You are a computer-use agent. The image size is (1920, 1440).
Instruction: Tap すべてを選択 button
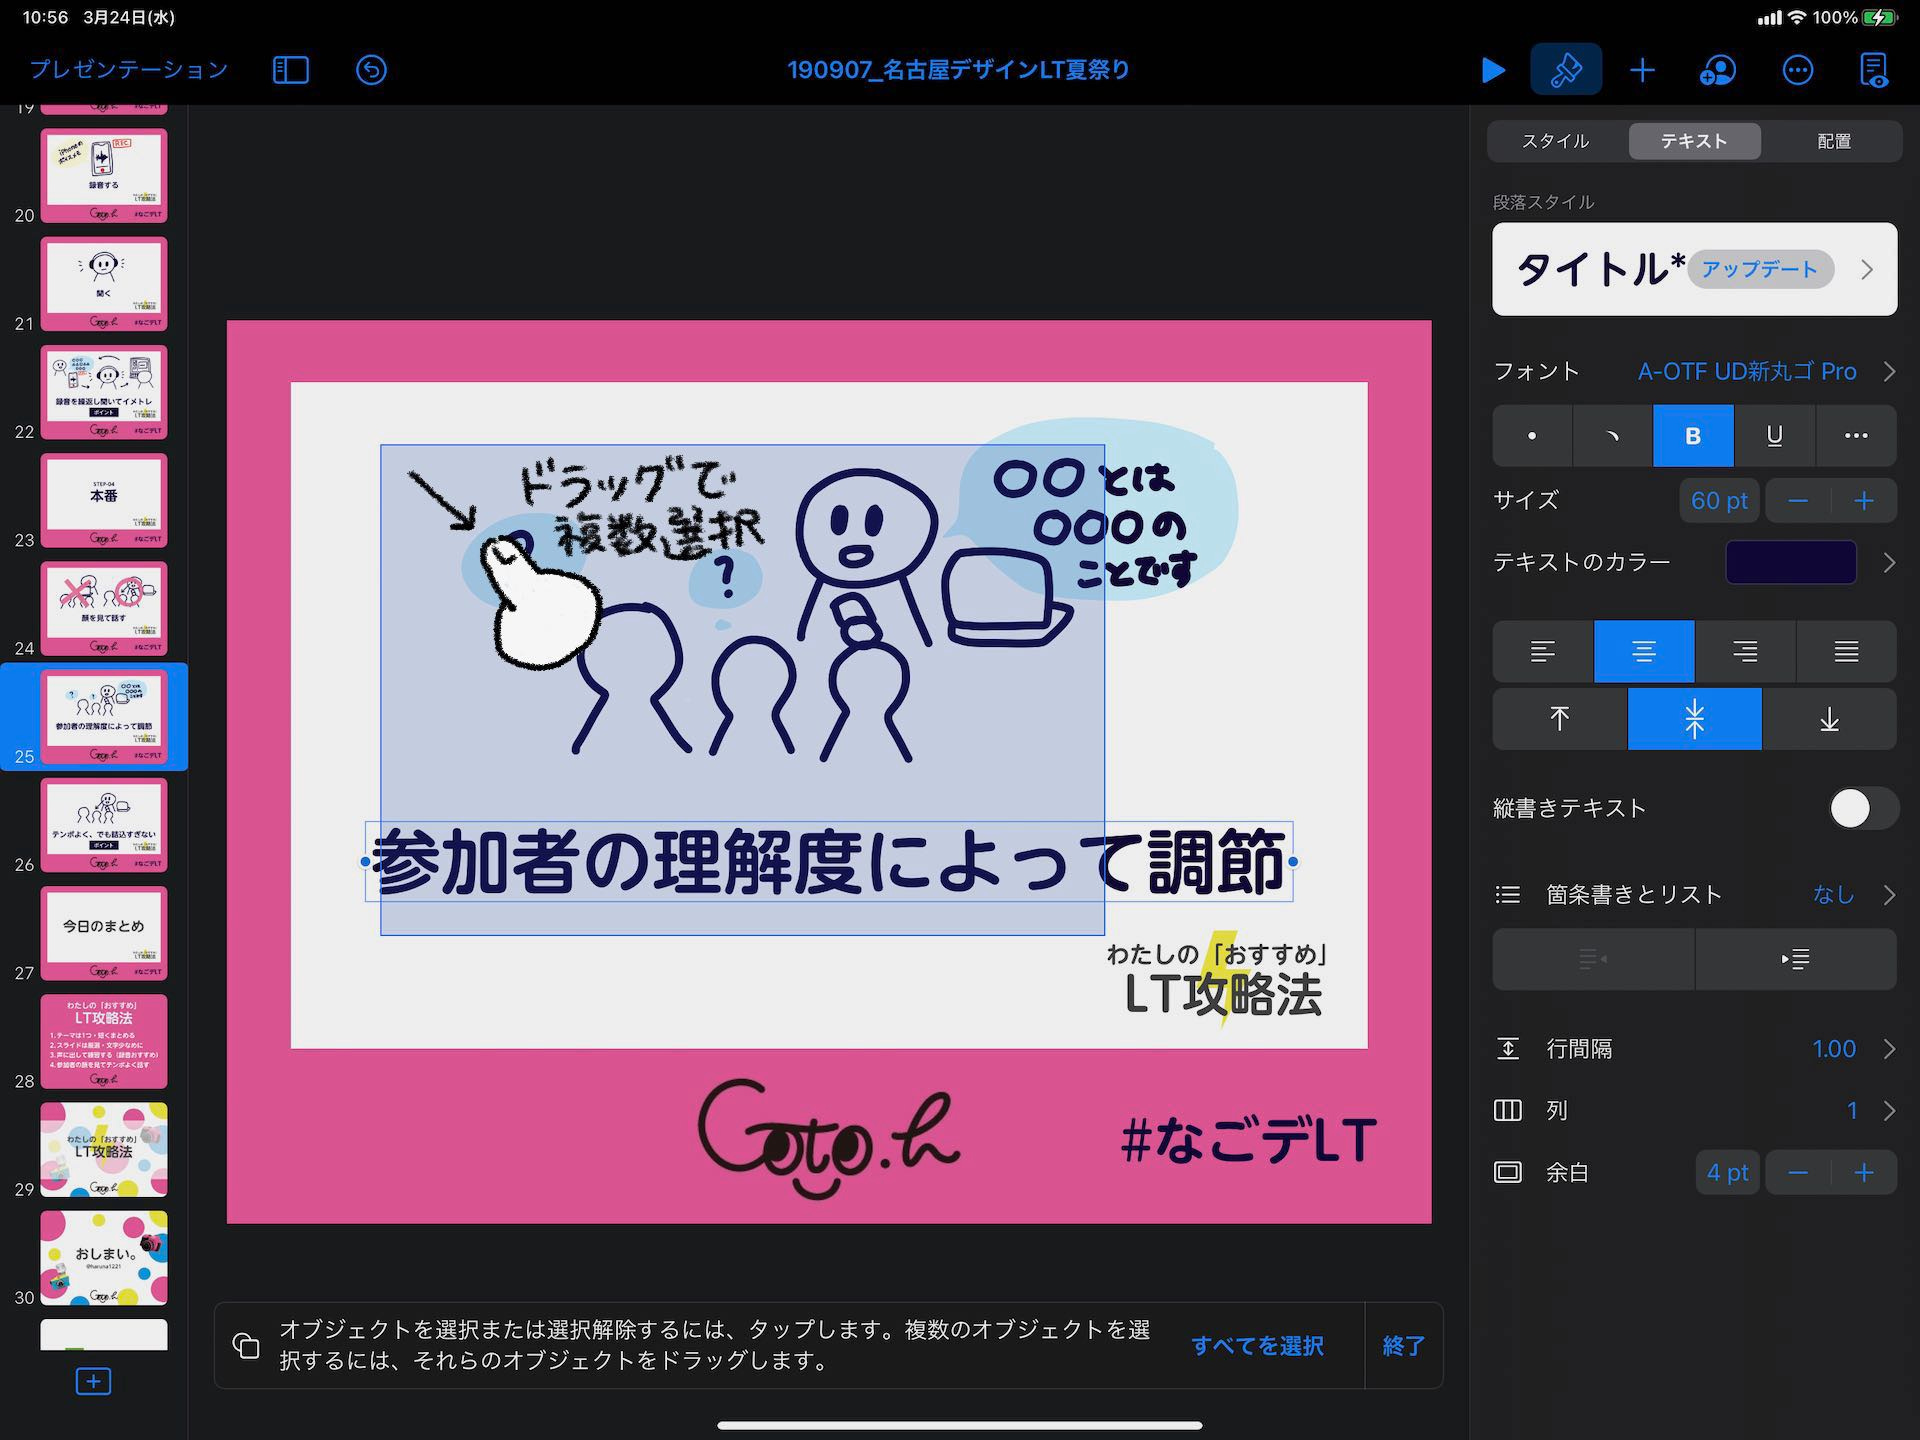(1257, 1346)
